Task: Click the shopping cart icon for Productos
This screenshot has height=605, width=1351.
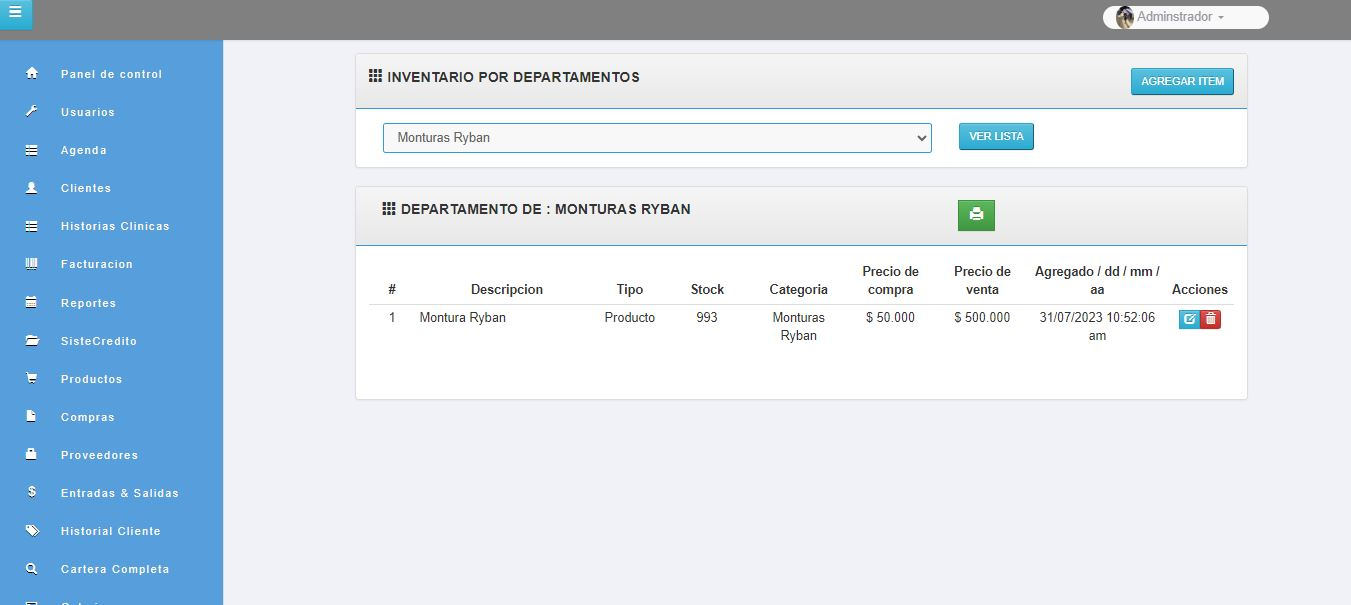Action: (32, 379)
